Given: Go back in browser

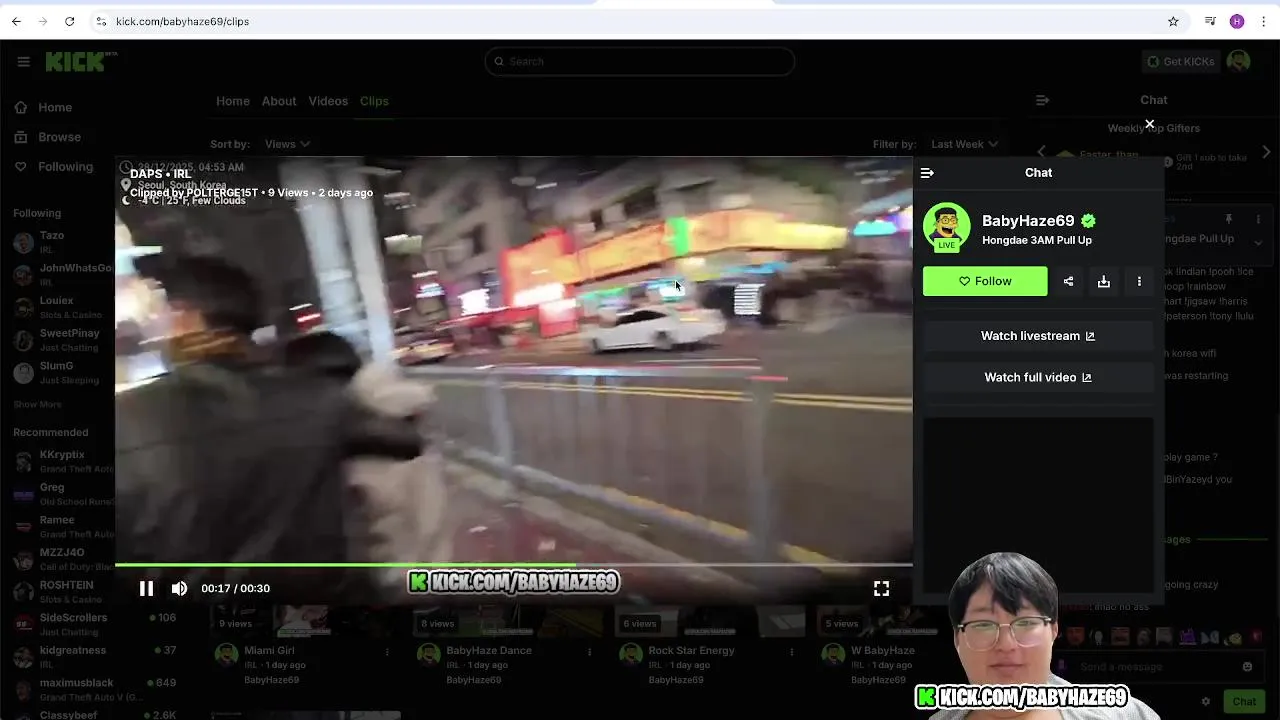Looking at the screenshot, I should click(16, 21).
